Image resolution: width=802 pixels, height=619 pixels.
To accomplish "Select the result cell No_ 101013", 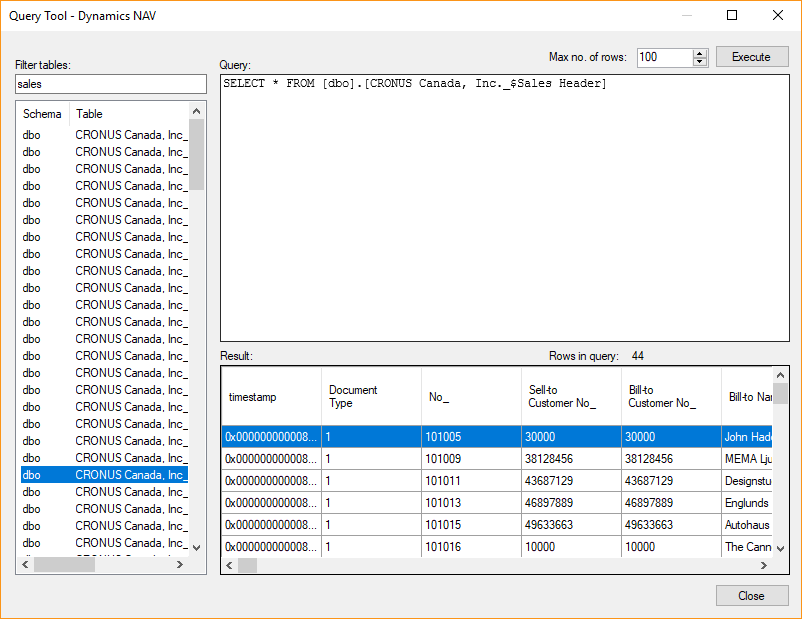I will point(472,503).
